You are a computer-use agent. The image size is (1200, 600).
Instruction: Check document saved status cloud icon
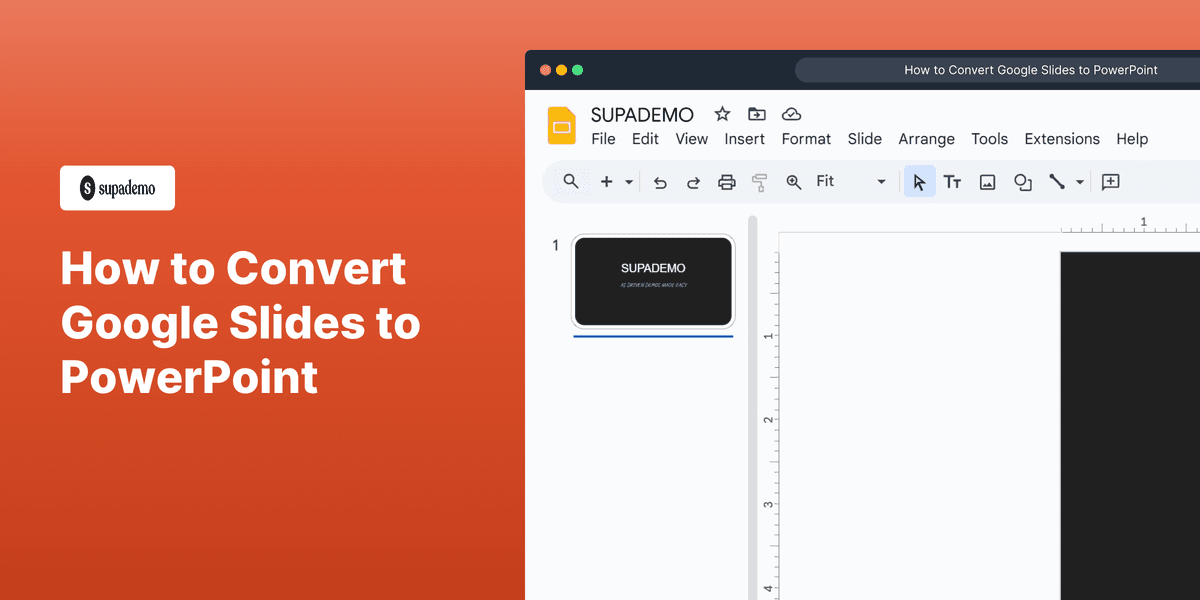(x=791, y=113)
